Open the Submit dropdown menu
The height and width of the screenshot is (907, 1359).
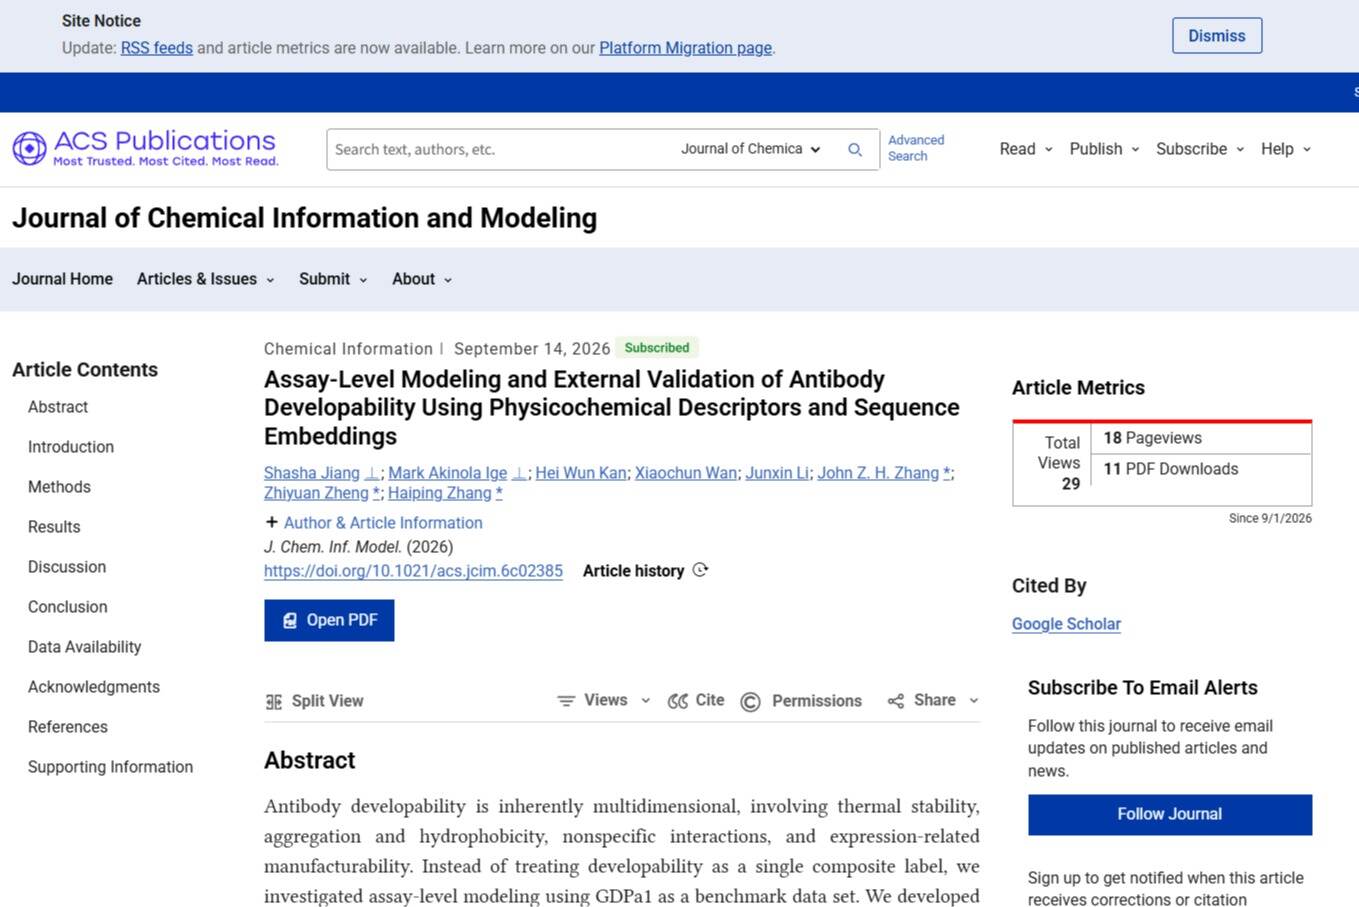pyautogui.click(x=333, y=279)
